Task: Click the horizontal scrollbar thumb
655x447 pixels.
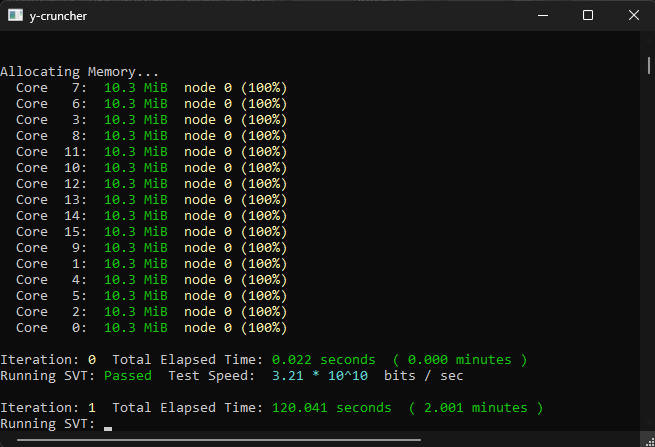Action: (218, 439)
